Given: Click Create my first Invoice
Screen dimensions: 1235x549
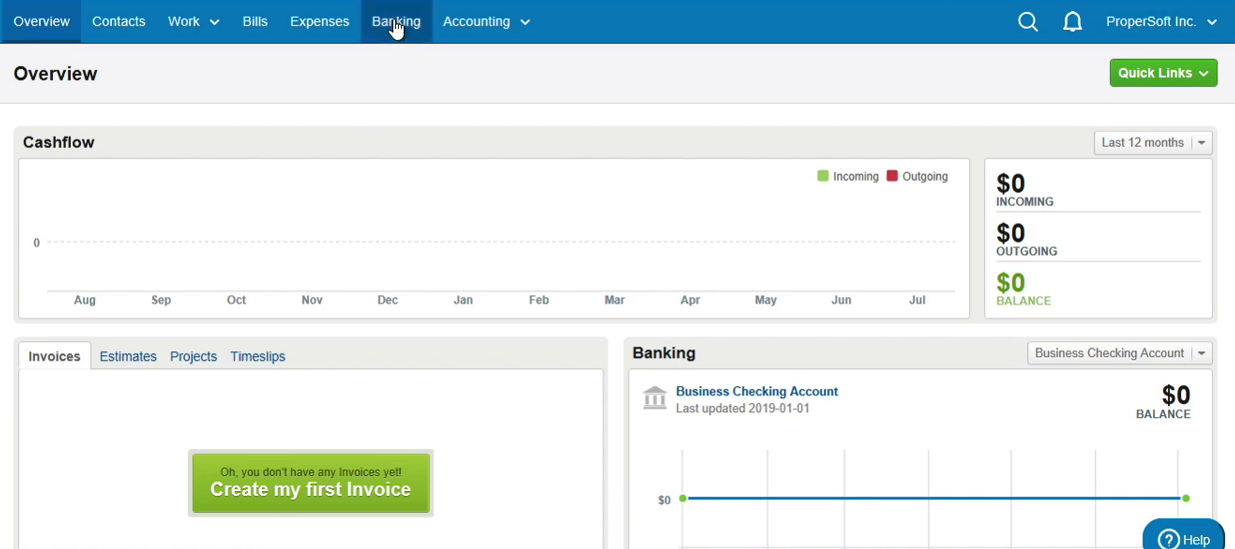Looking at the screenshot, I should [x=311, y=483].
